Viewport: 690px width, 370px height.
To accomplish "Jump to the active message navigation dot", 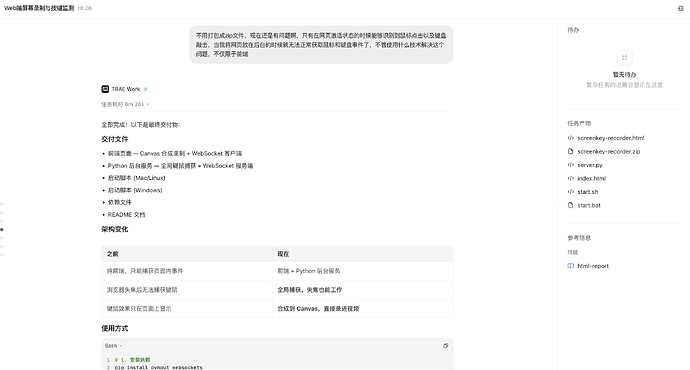I will pos(2,229).
